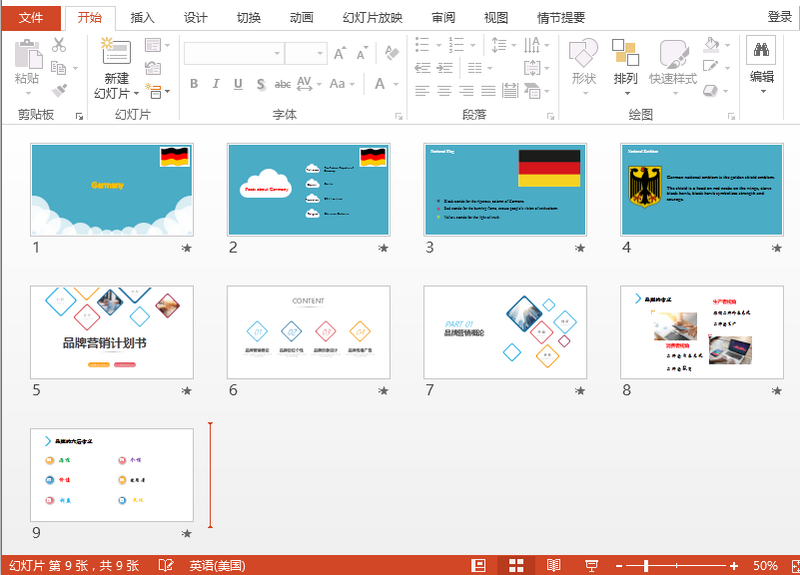800x575 pixels.
Task: Open the font name dropdown
Action: click(277, 53)
